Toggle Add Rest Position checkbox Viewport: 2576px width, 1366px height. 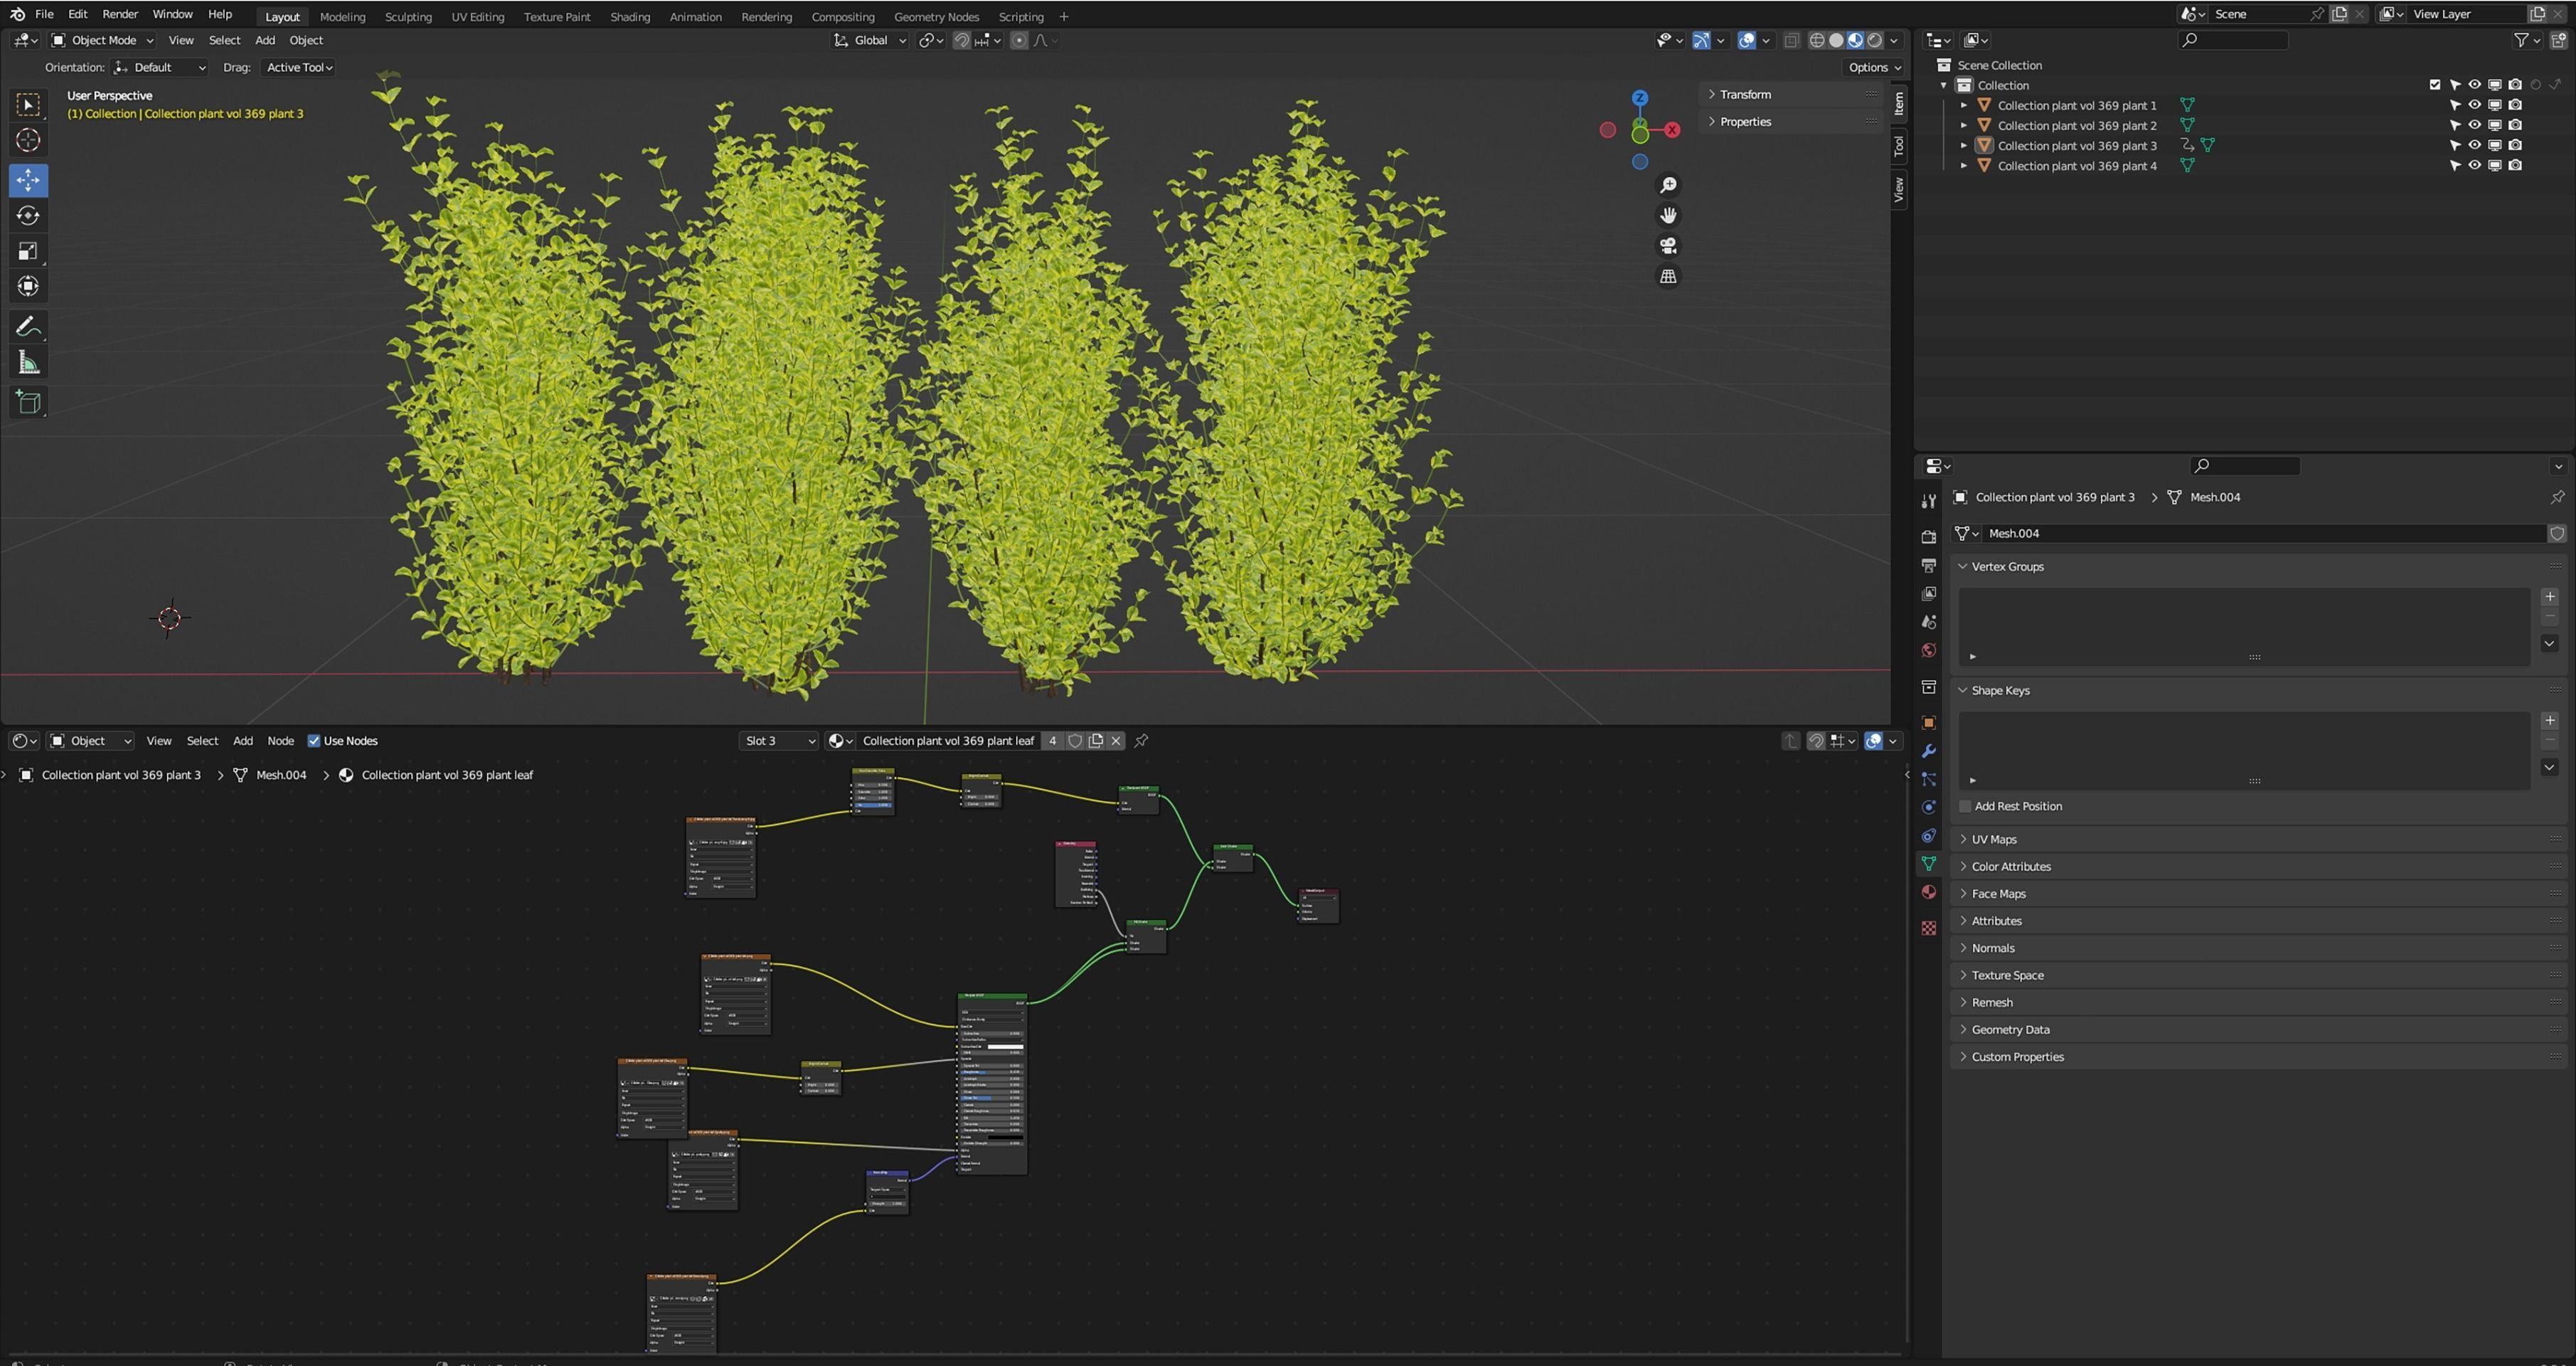pyautogui.click(x=1965, y=806)
